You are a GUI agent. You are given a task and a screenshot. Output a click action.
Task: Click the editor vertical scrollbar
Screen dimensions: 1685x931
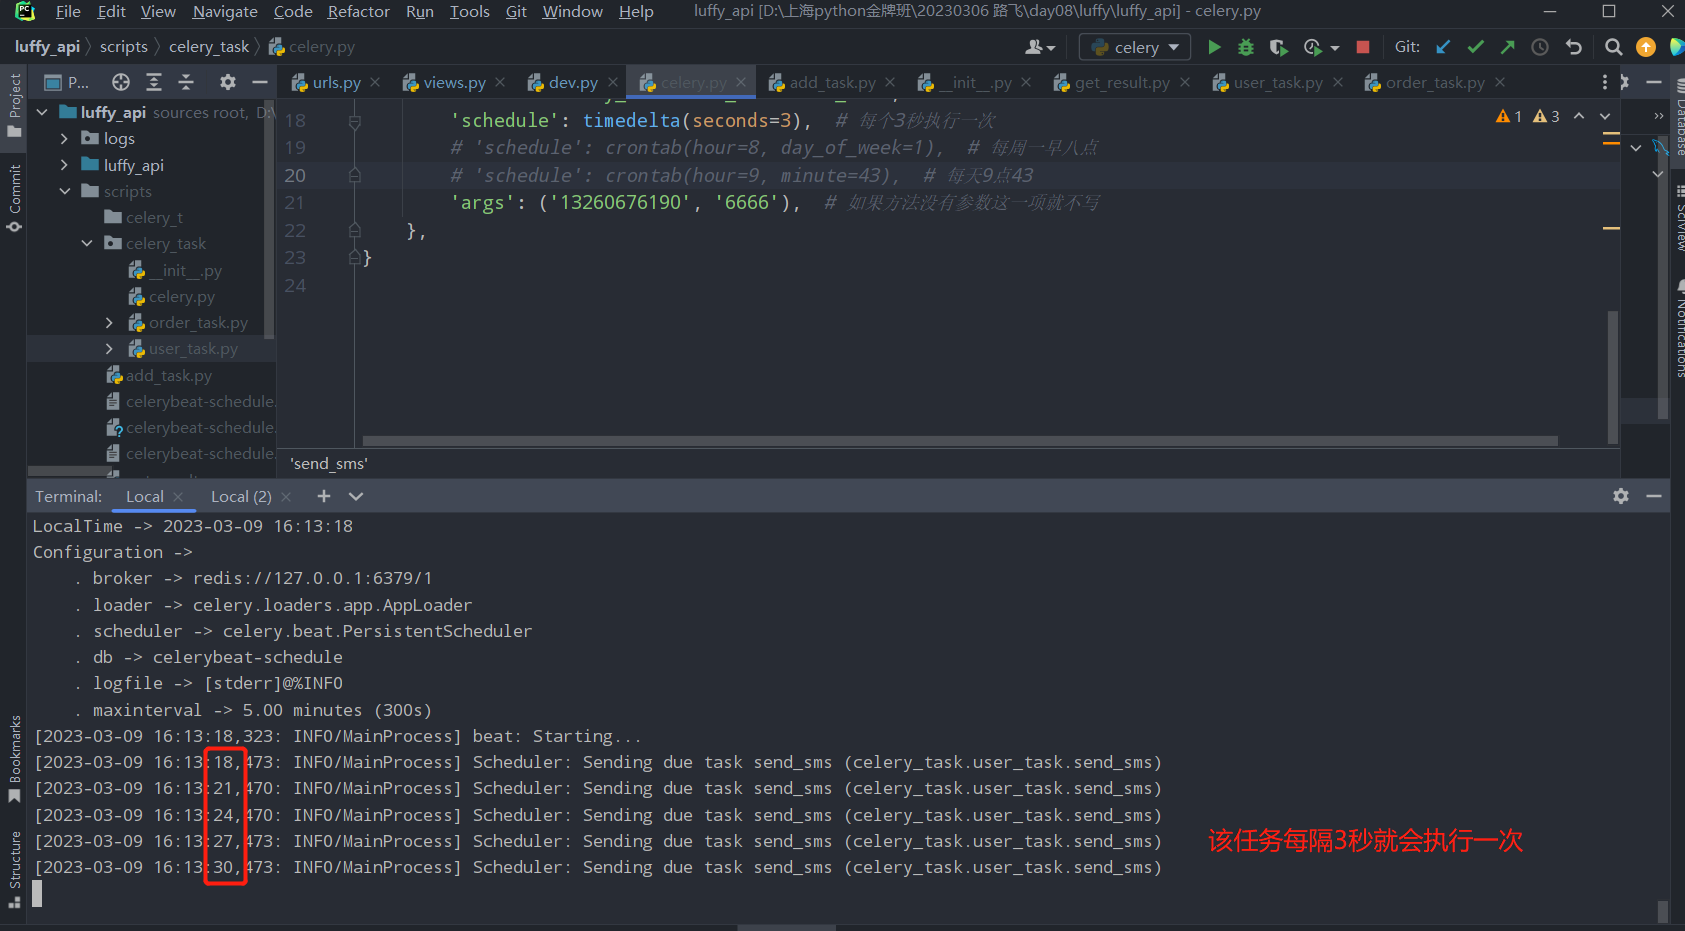tap(1612, 376)
